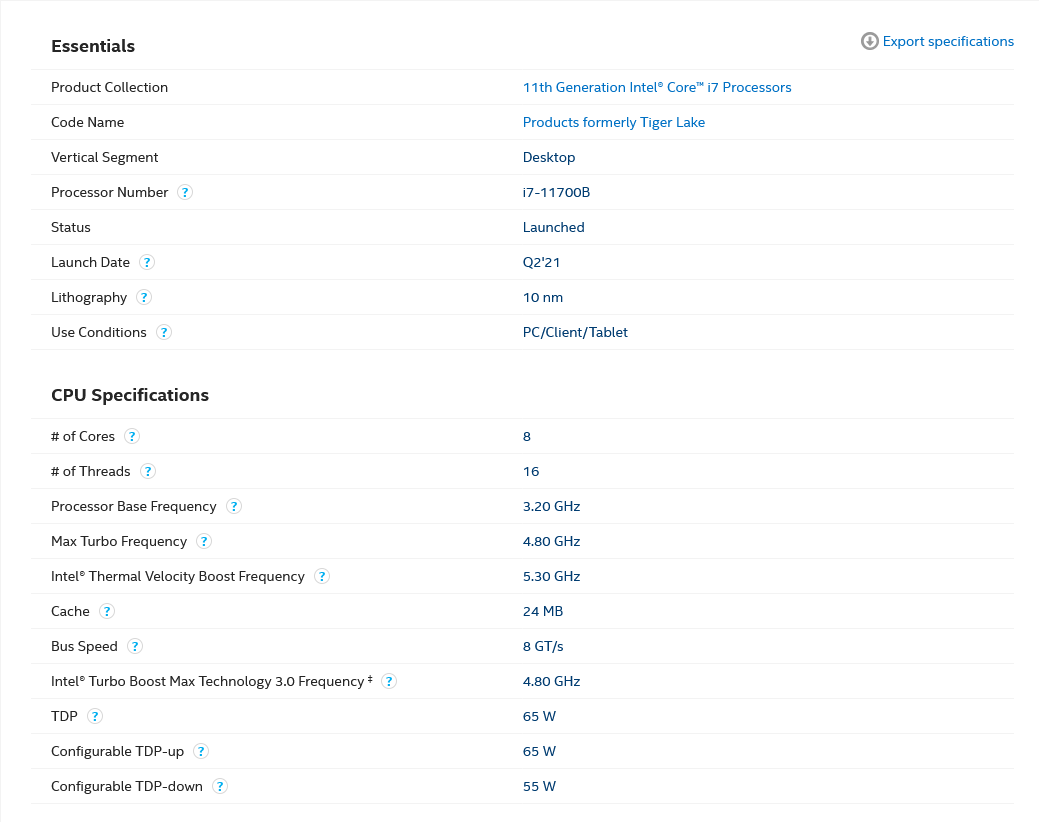
Task: Click the 16 threads value
Action: (531, 472)
